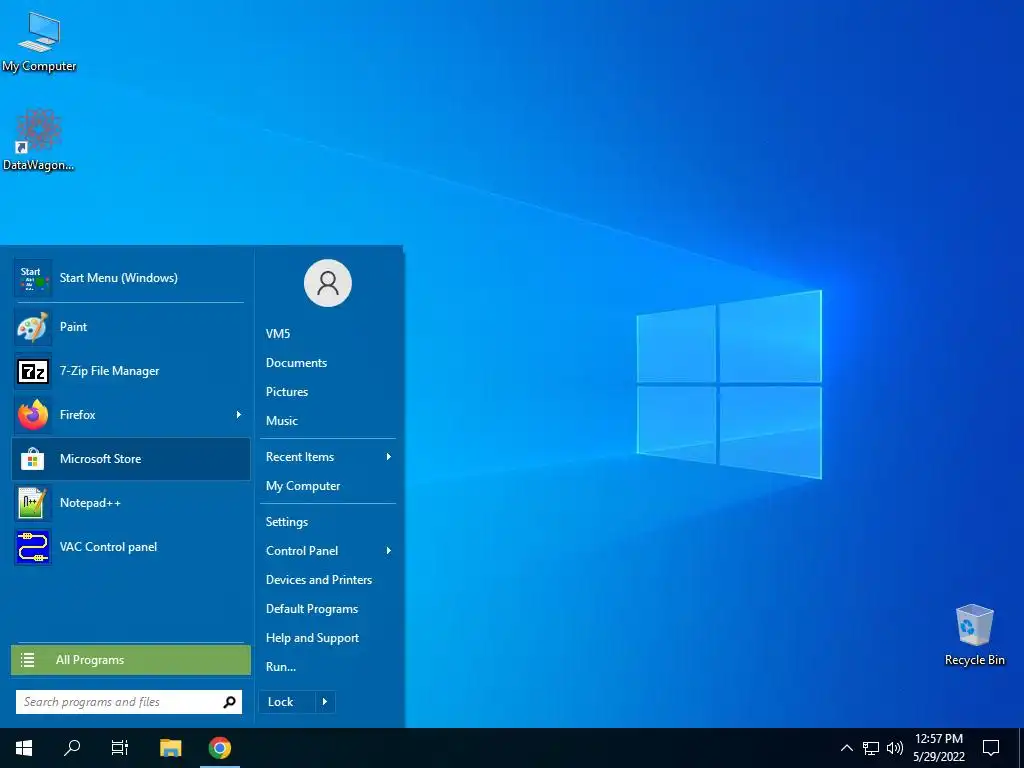Switch to Google Chrome on taskbar
The width and height of the screenshot is (1024, 768).
point(220,748)
